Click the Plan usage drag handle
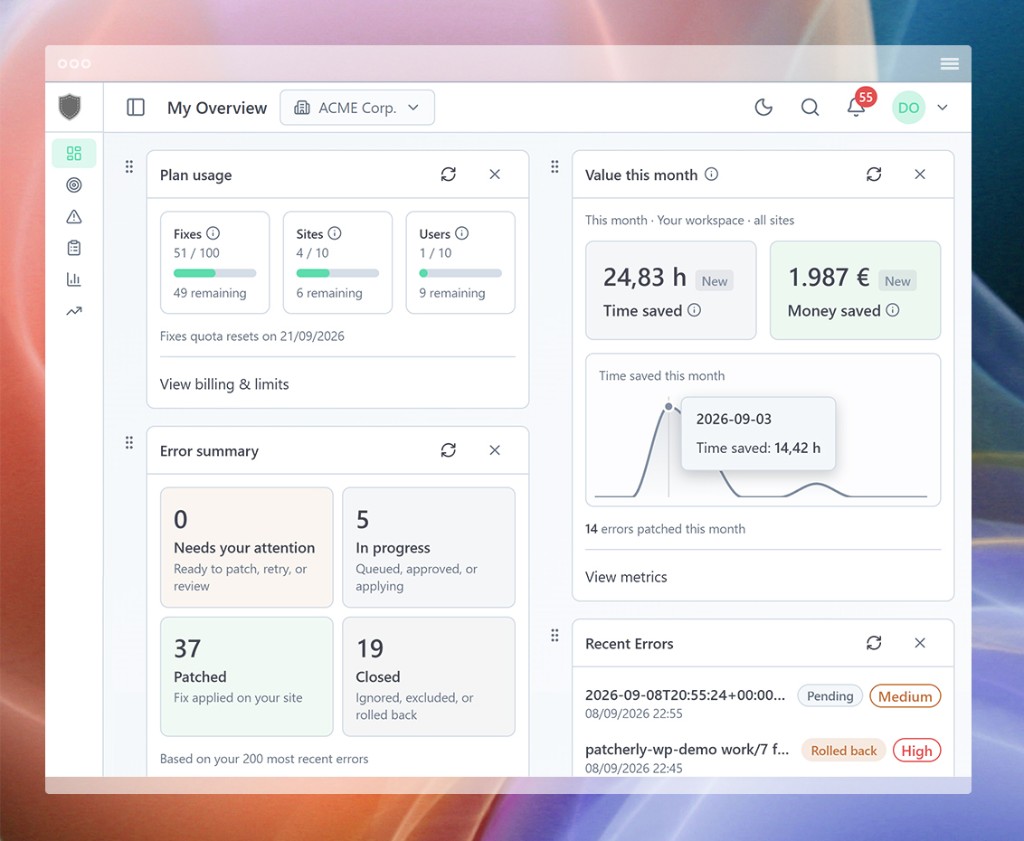The height and width of the screenshot is (841, 1024). (x=129, y=167)
